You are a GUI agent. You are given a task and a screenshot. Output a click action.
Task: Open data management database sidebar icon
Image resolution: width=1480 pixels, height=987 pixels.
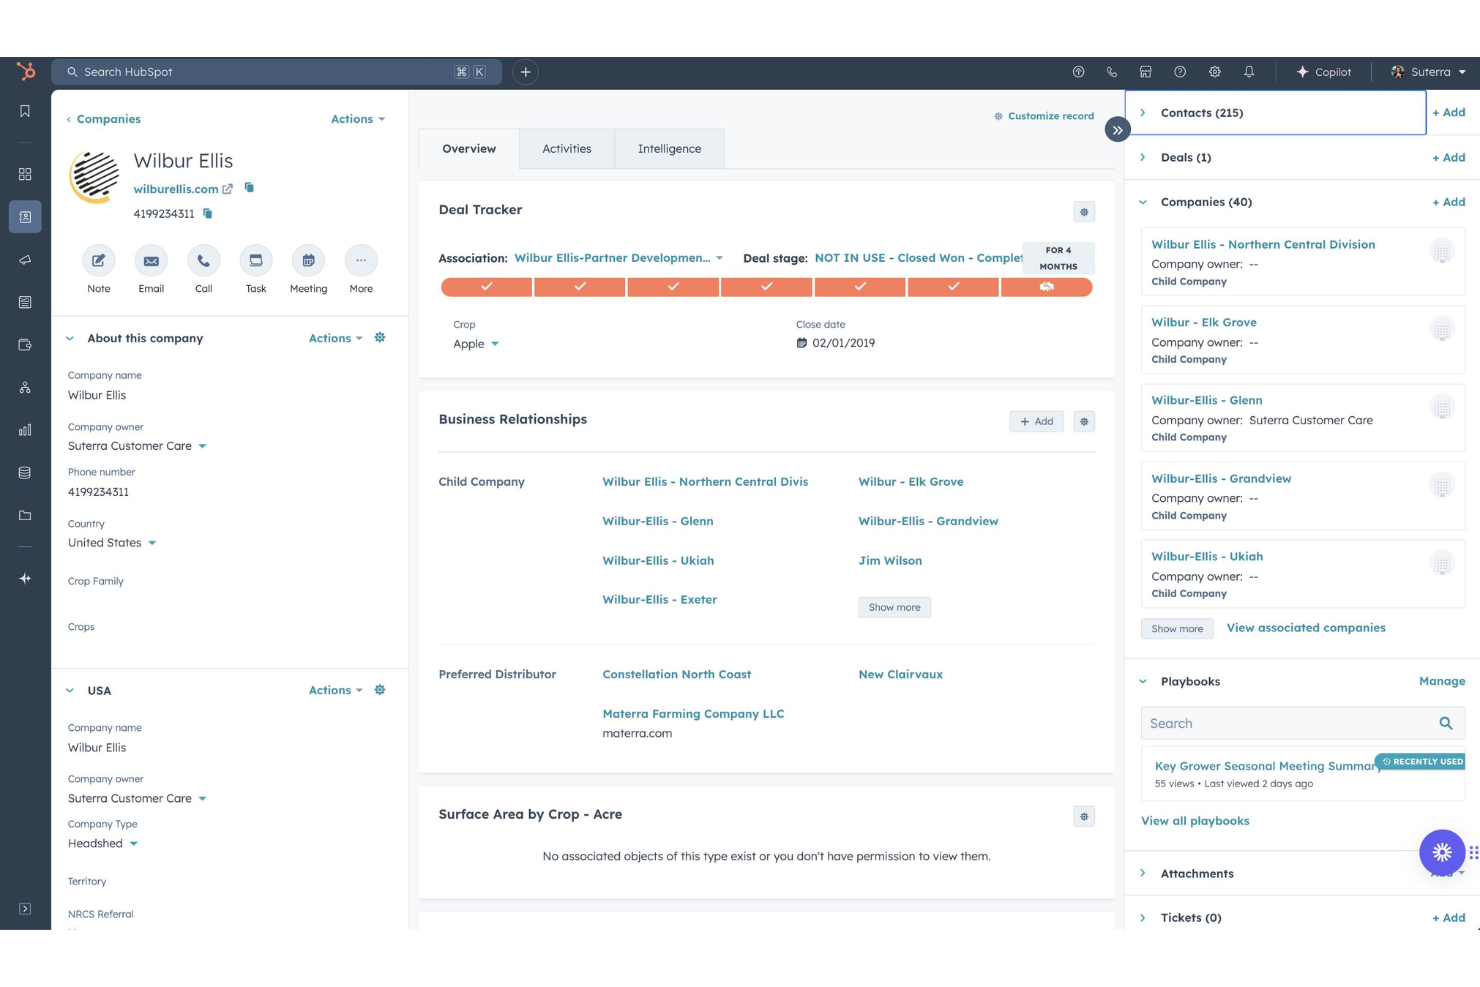[25, 473]
